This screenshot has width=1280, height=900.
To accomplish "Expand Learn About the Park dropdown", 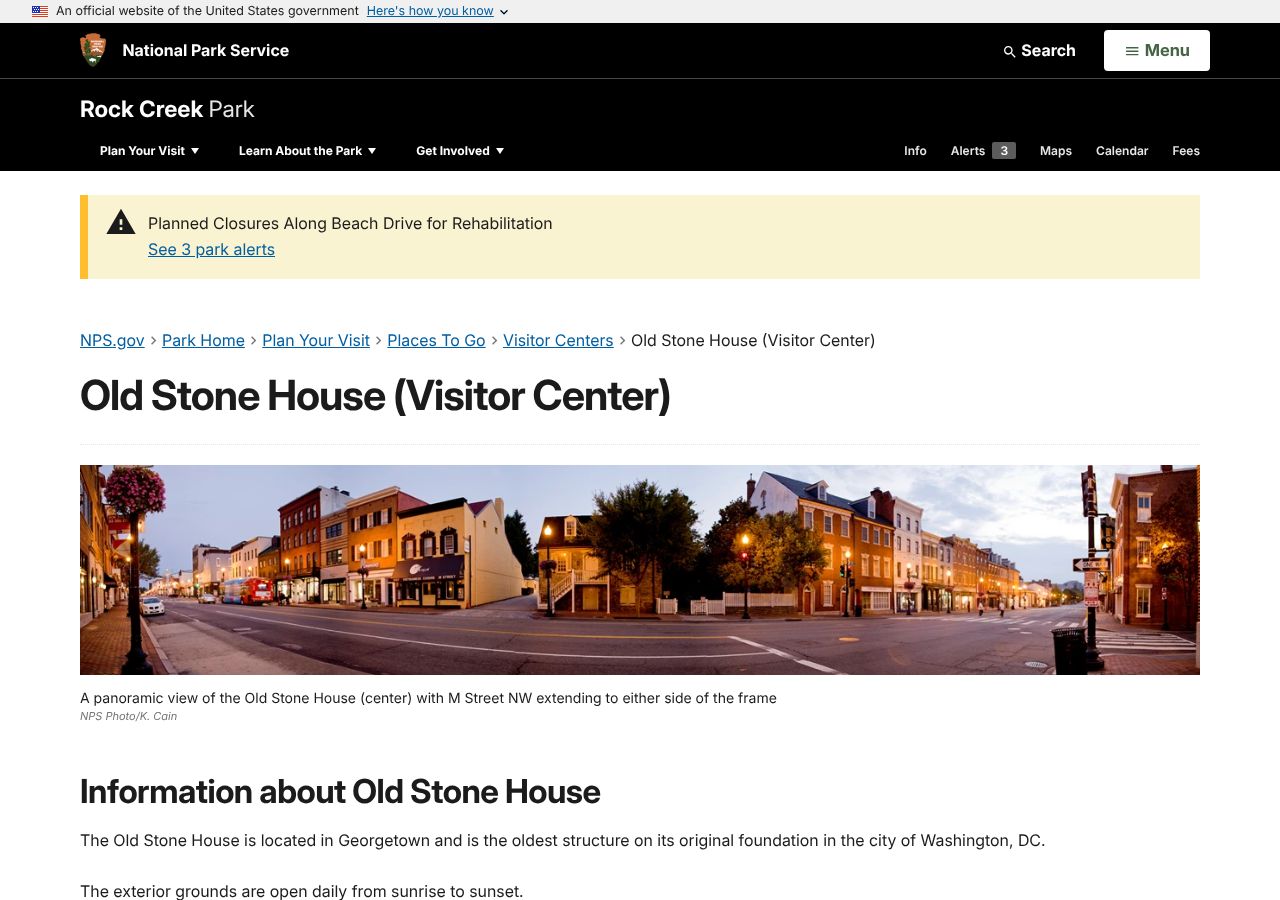I will coord(308,151).
